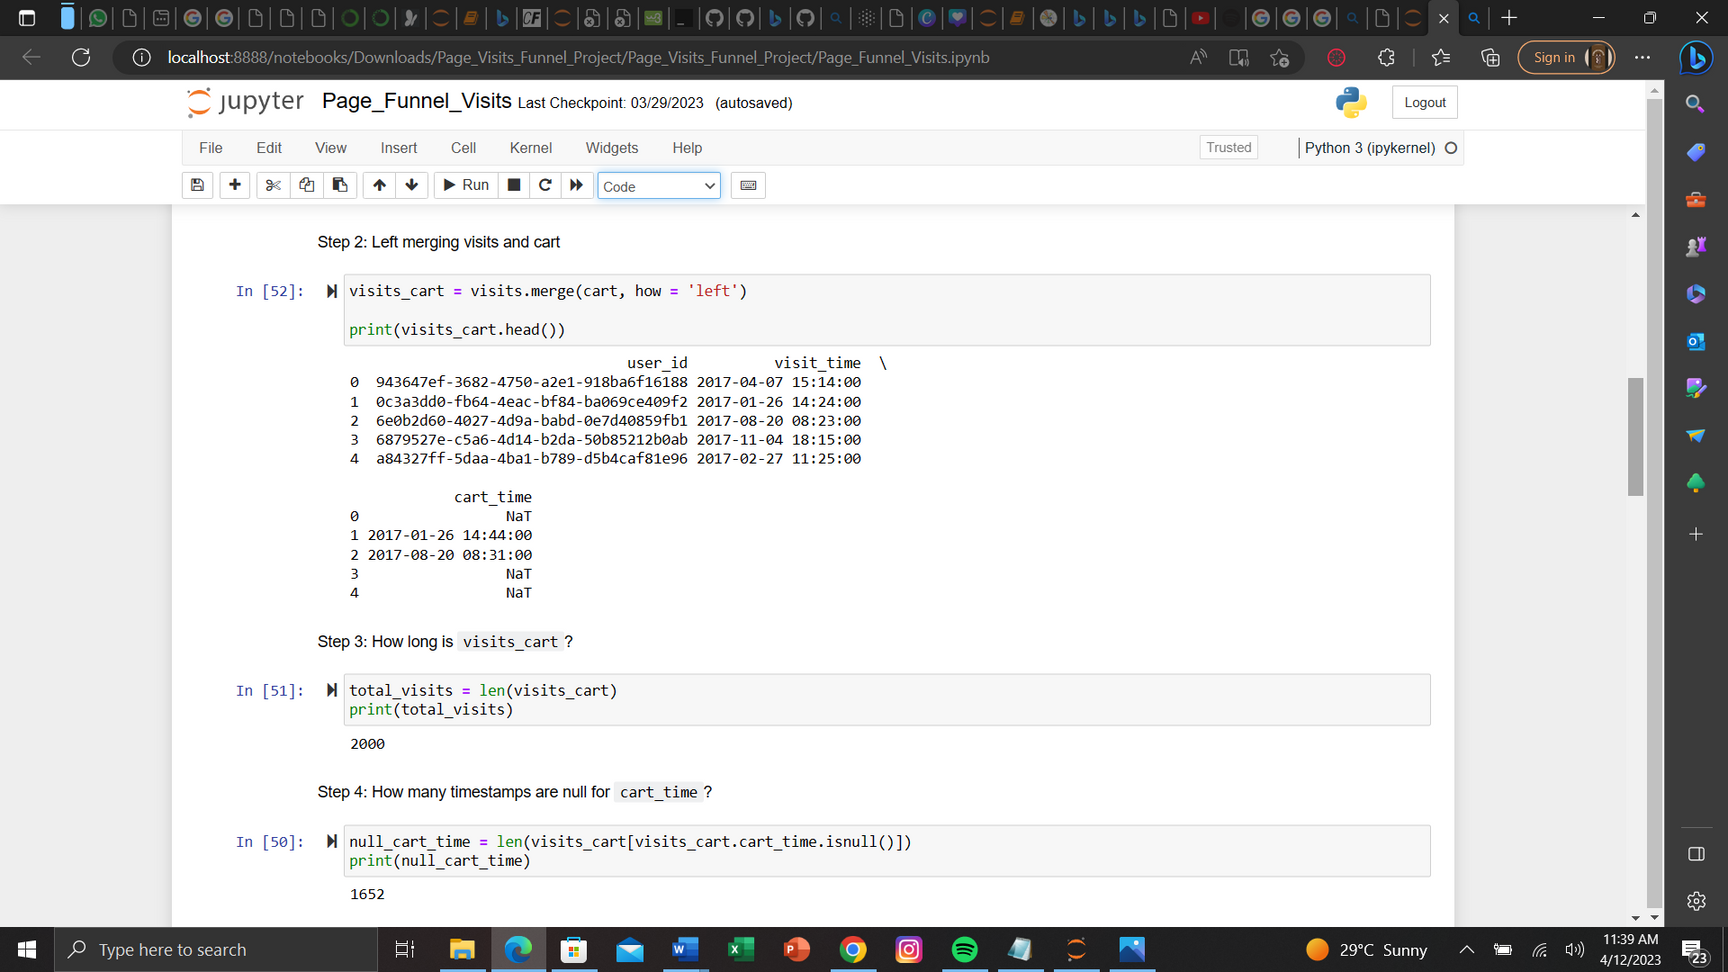Open the Edit menu
Screen dimensions: 1728x972
(269, 148)
